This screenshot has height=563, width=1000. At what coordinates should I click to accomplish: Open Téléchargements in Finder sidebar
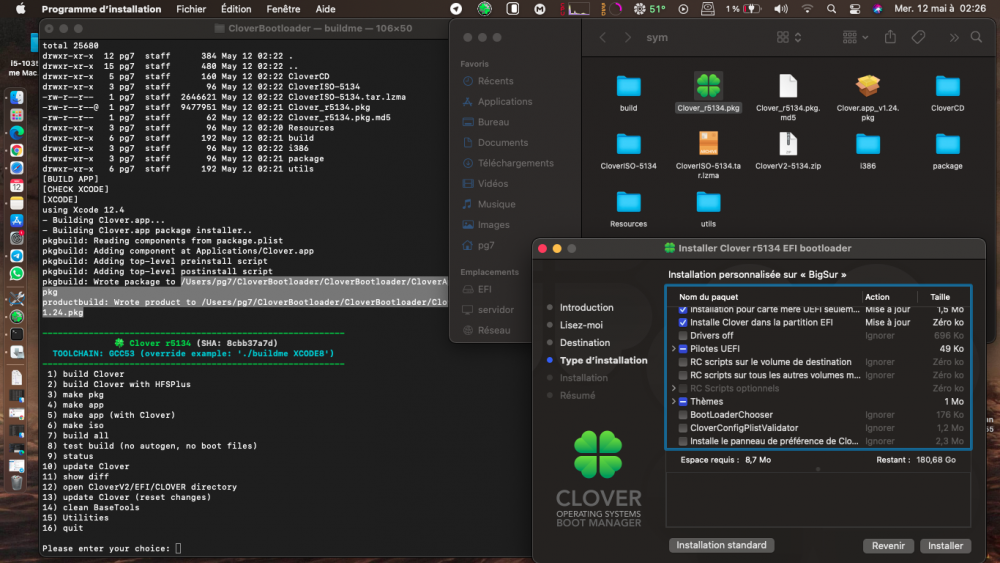pos(515,163)
